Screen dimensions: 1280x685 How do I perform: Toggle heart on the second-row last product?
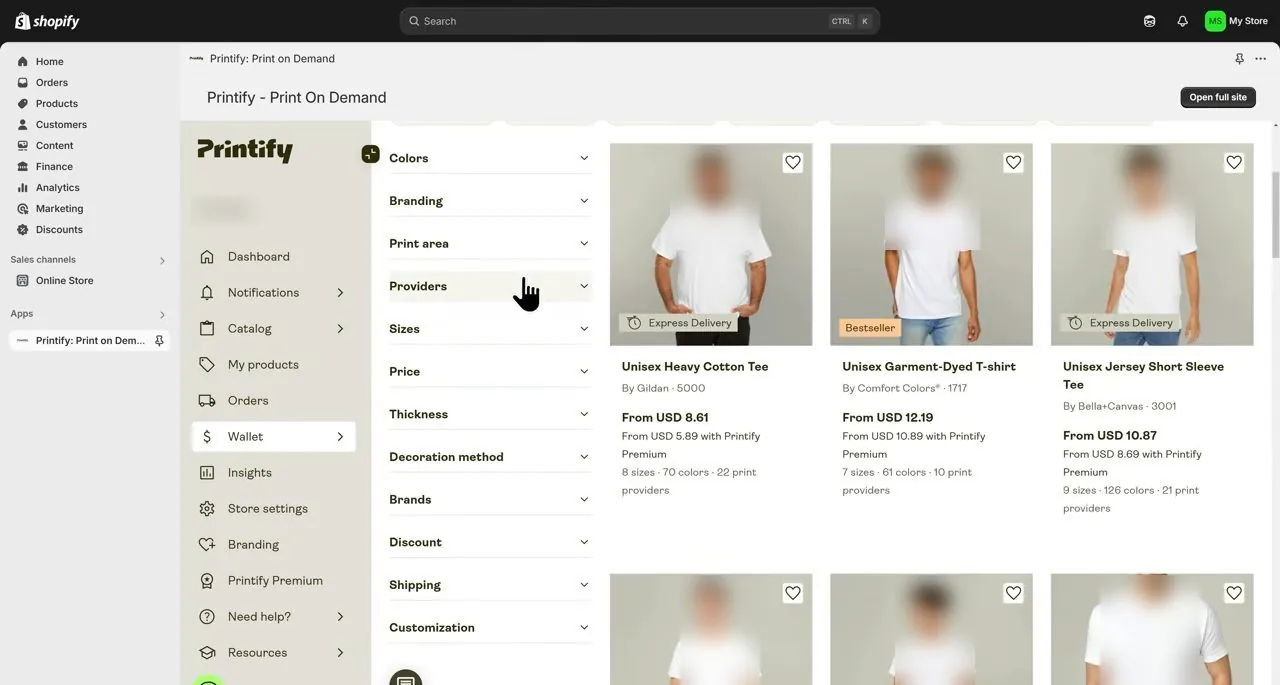(1234, 593)
